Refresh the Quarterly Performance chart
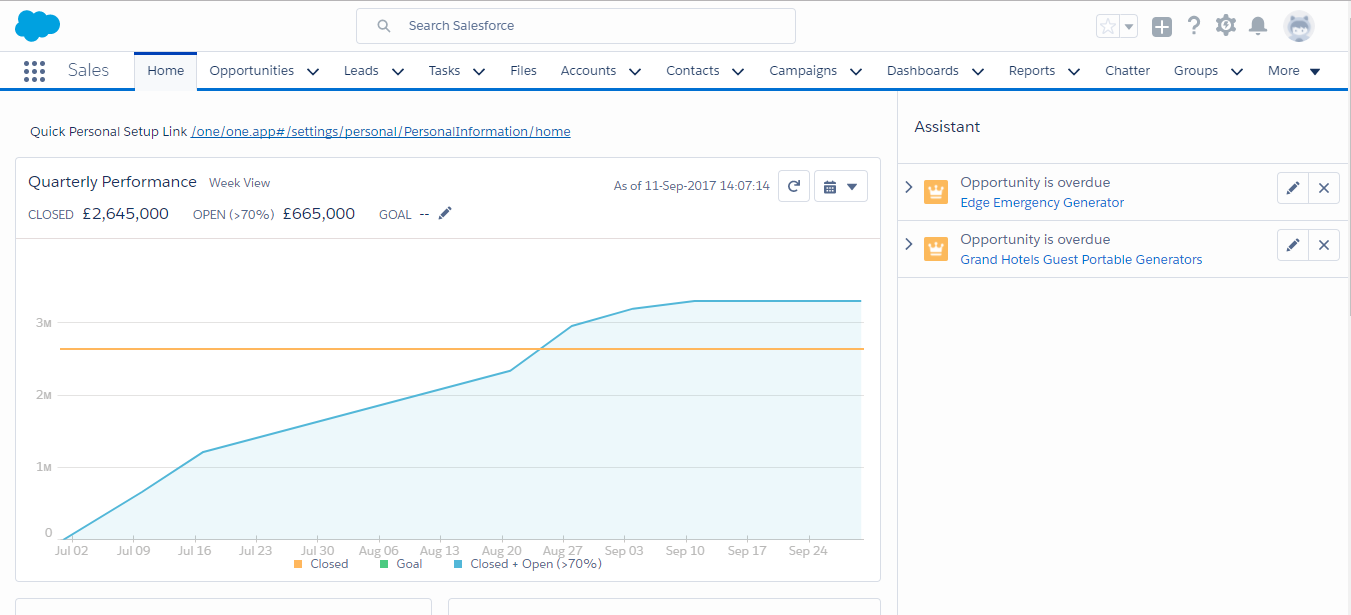Image resolution: width=1351 pixels, height=615 pixels. pyautogui.click(x=793, y=186)
